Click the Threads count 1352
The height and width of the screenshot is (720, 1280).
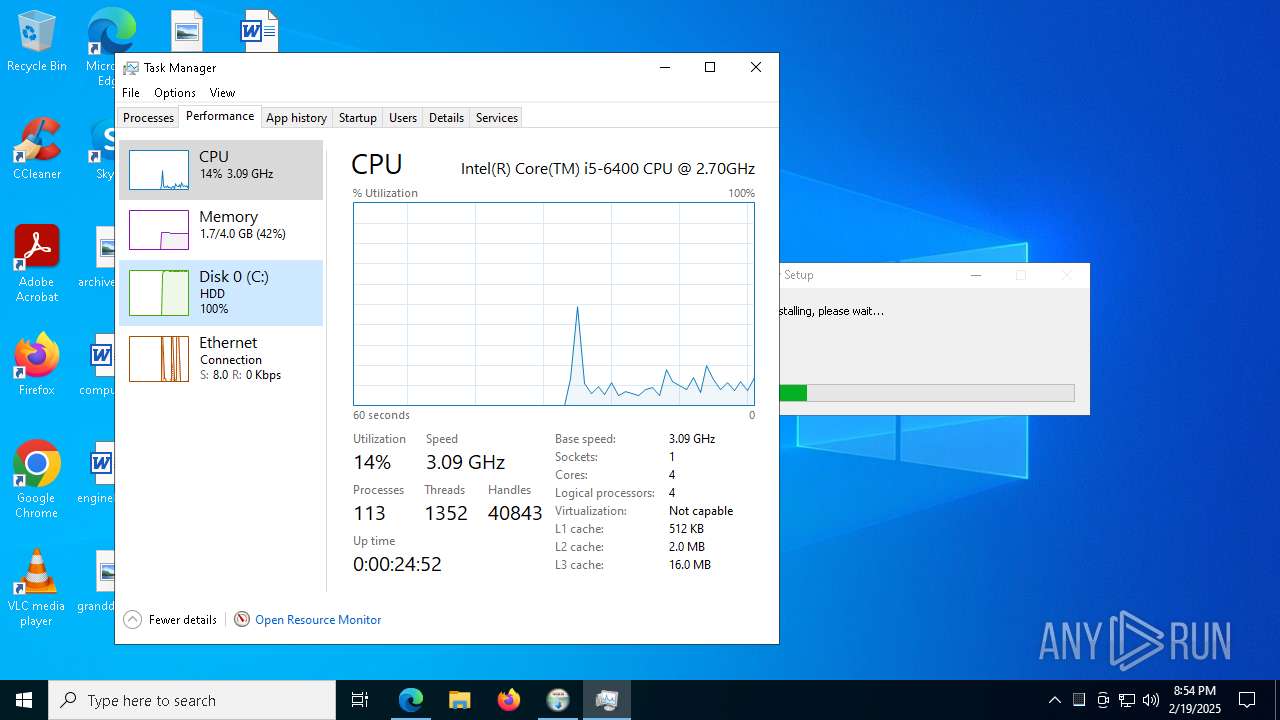[x=446, y=513]
